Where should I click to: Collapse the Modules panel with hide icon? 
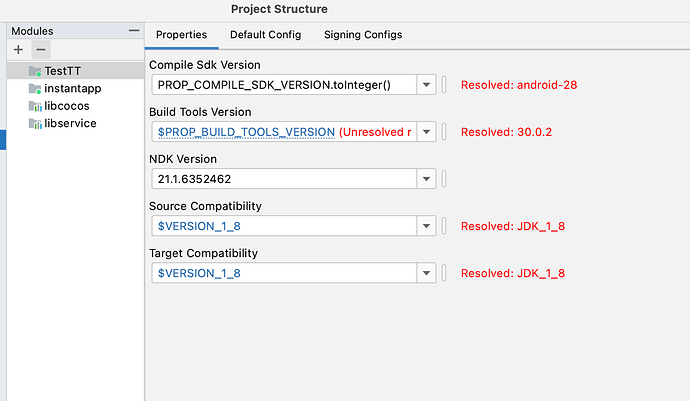(135, 32)
